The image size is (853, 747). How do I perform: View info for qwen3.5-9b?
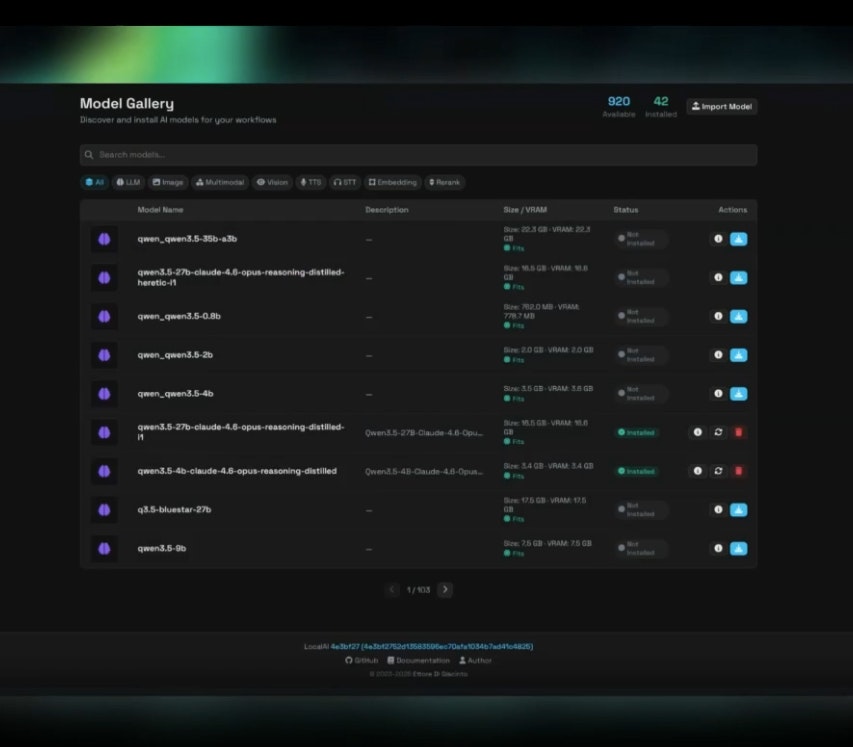coord(718,548)
